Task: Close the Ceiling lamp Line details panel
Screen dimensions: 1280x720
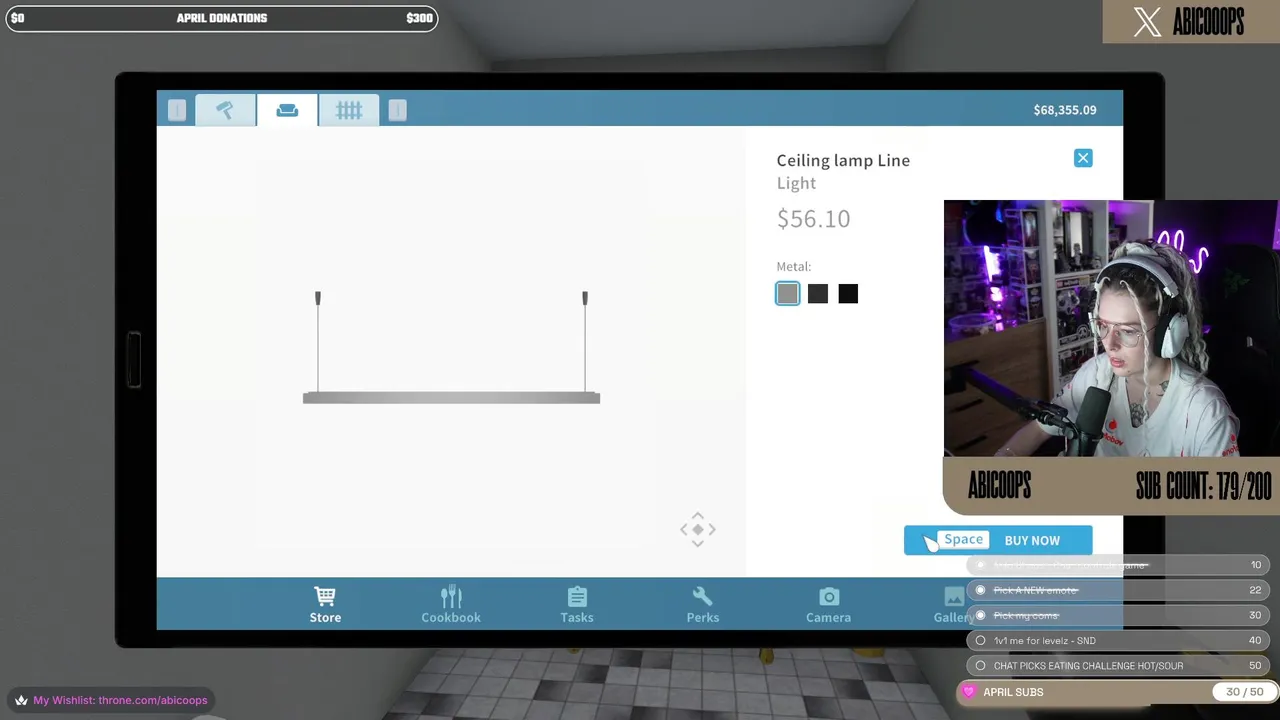Action: point(1083,158)
